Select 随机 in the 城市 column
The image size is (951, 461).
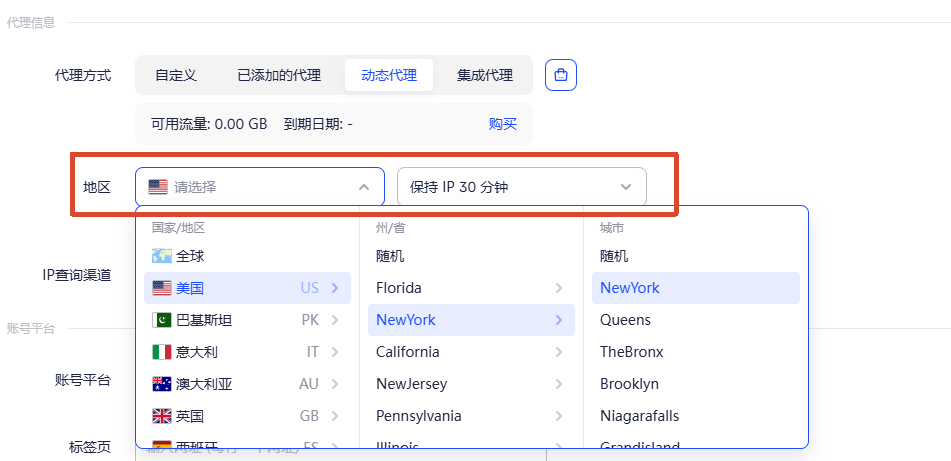click(696, 256)
